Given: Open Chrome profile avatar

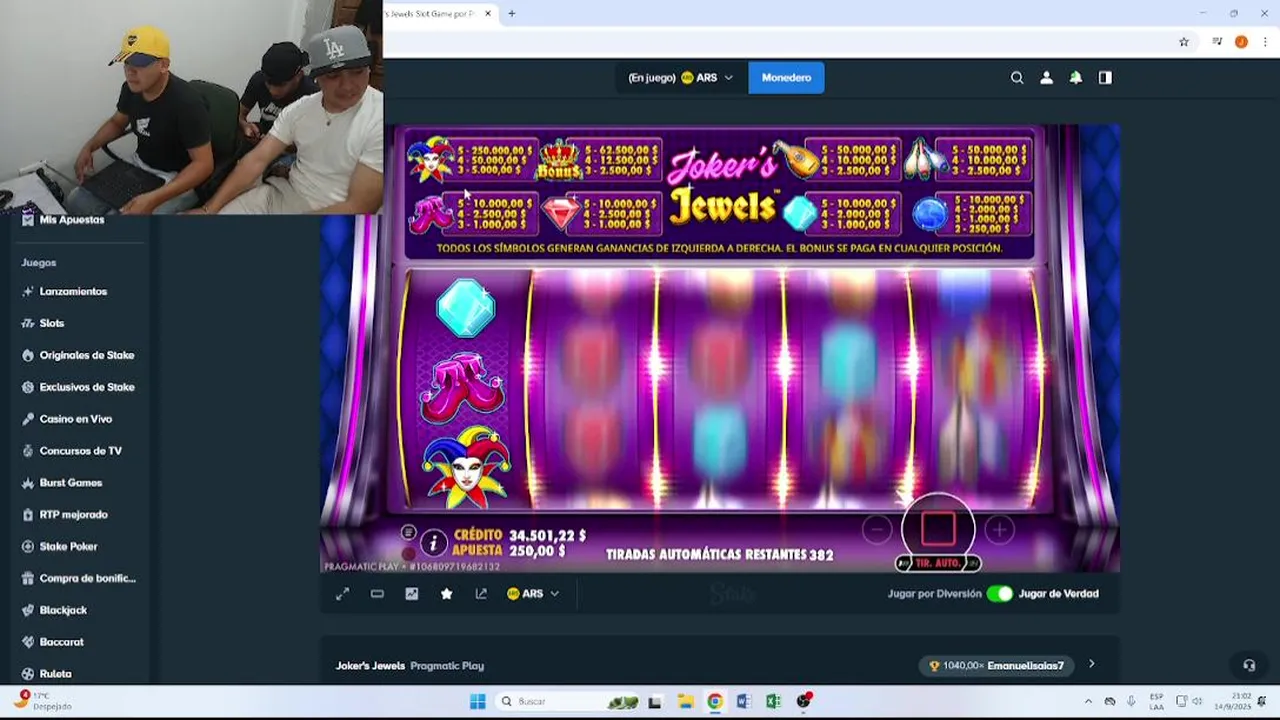Looking at the screenshot, I should pos(1241,42).
